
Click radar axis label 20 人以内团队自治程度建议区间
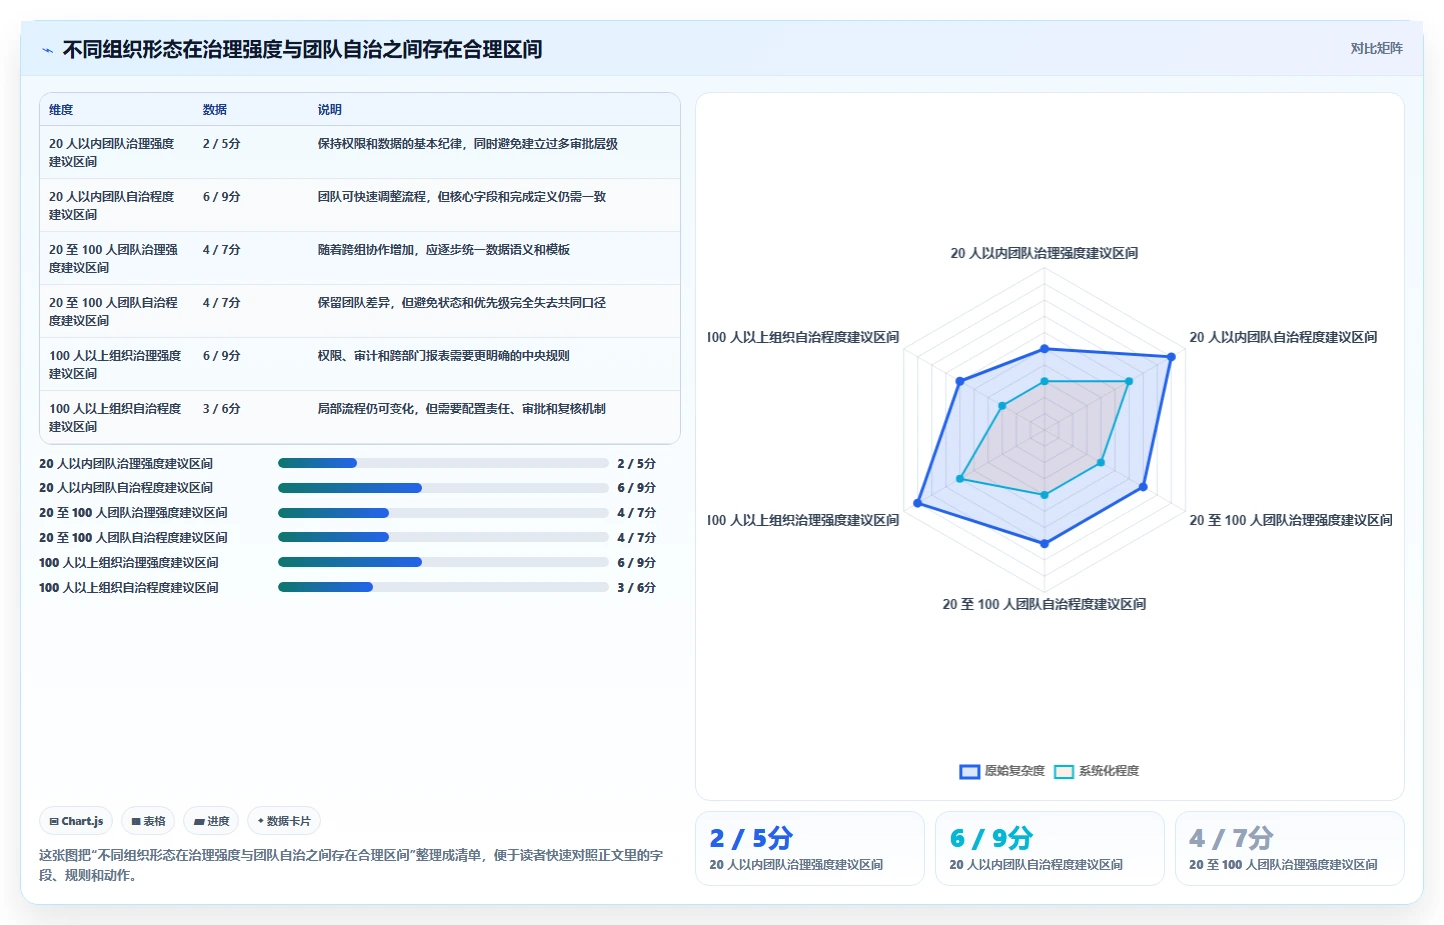pos(1283,337)
